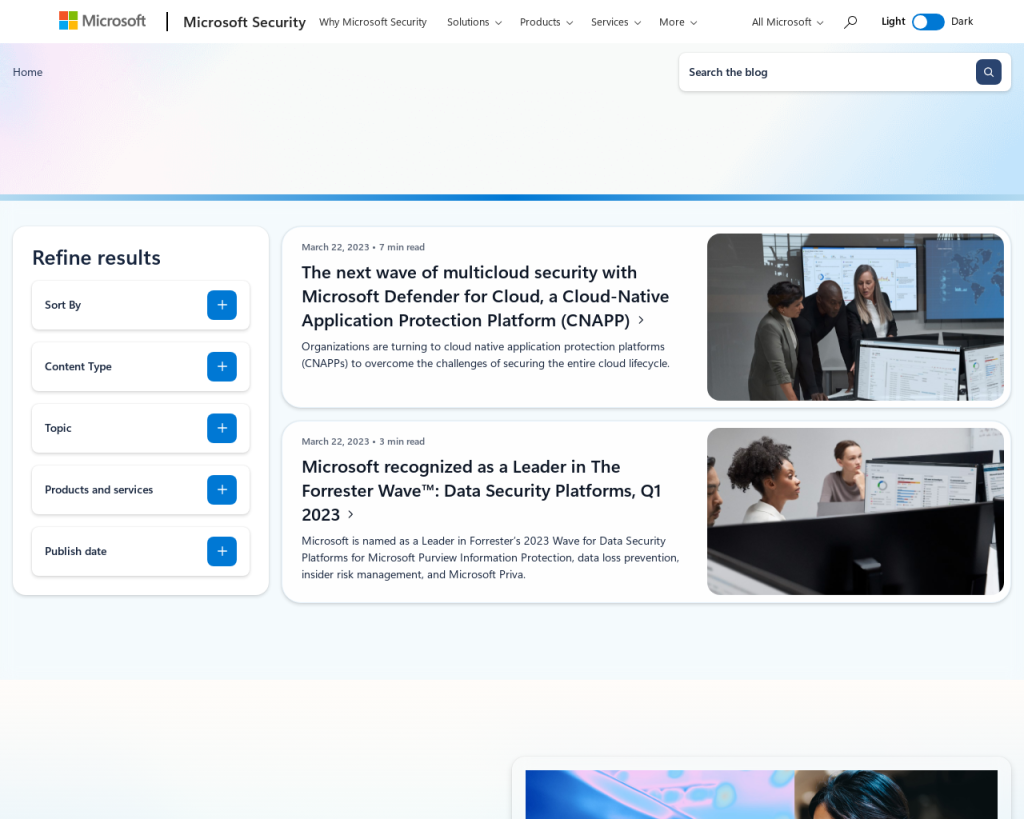The image size is (1024, 819).
Task: Click the partially visible bottom card image
Action: 761,794
